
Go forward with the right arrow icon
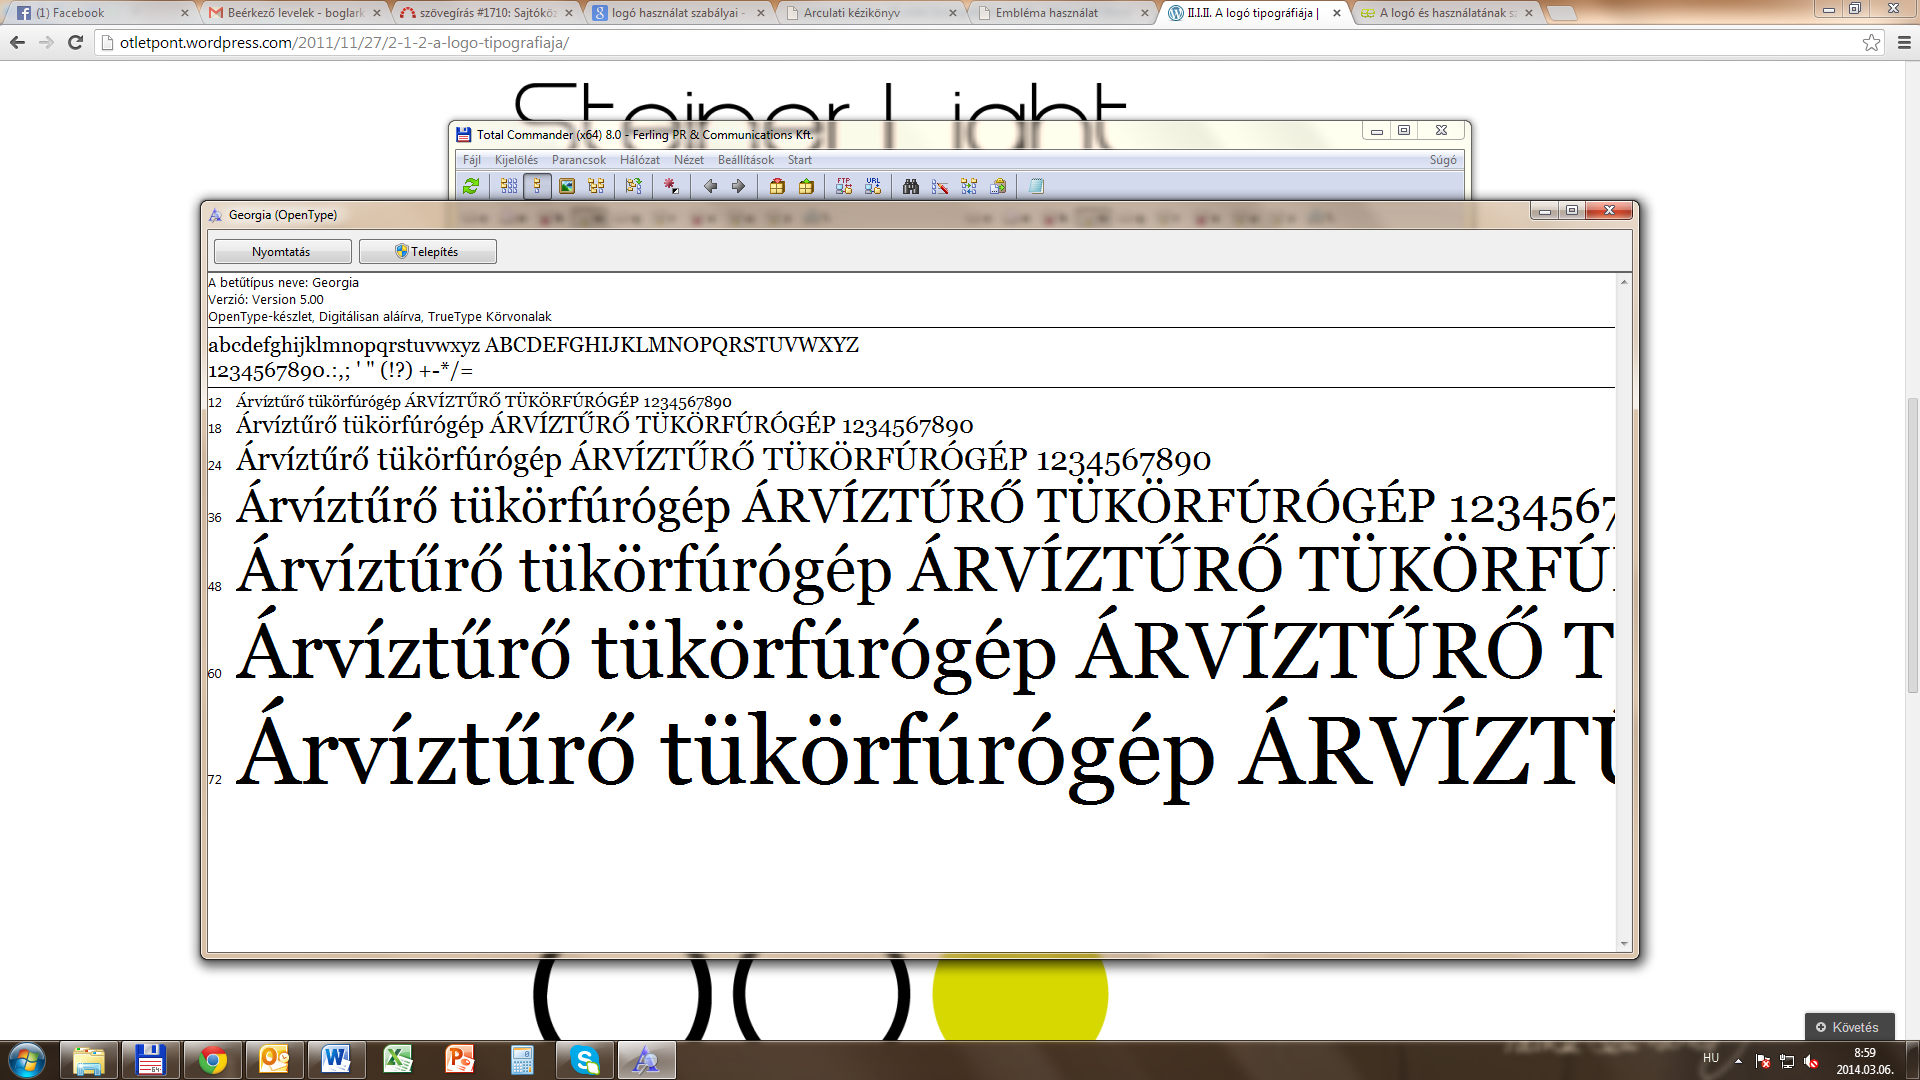(738, 186)
